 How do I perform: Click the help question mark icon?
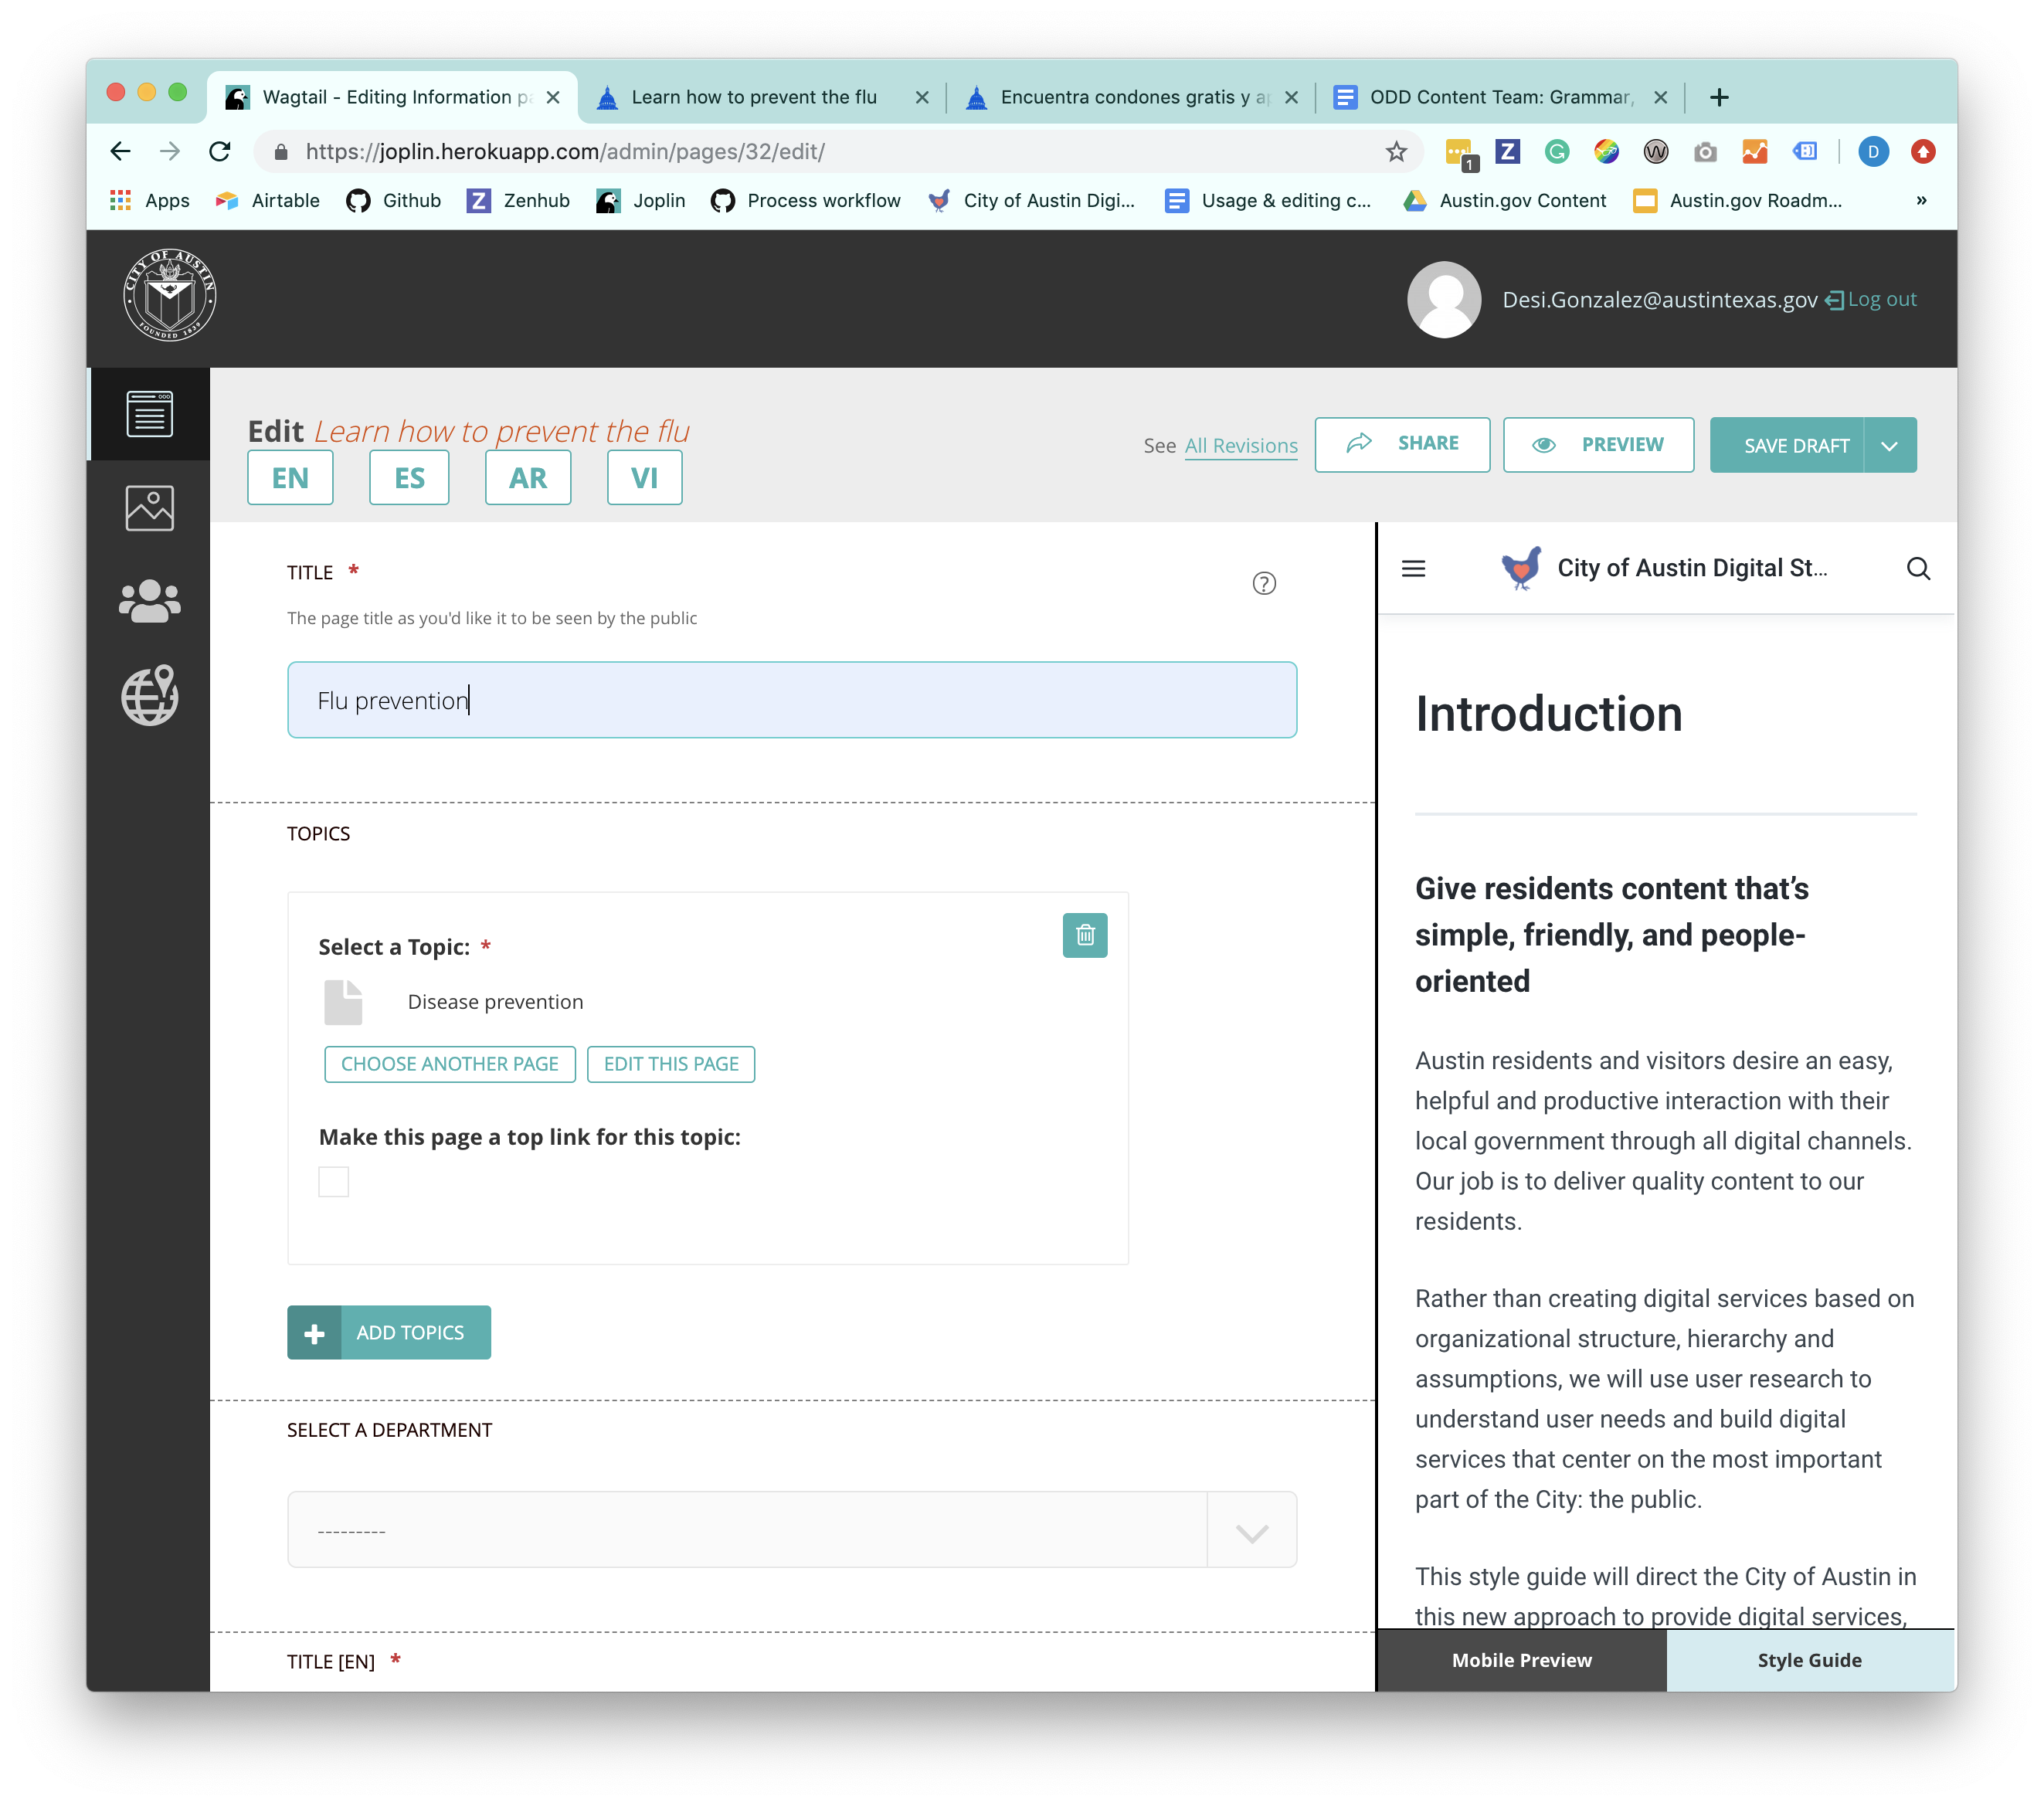pos(1264,583)
